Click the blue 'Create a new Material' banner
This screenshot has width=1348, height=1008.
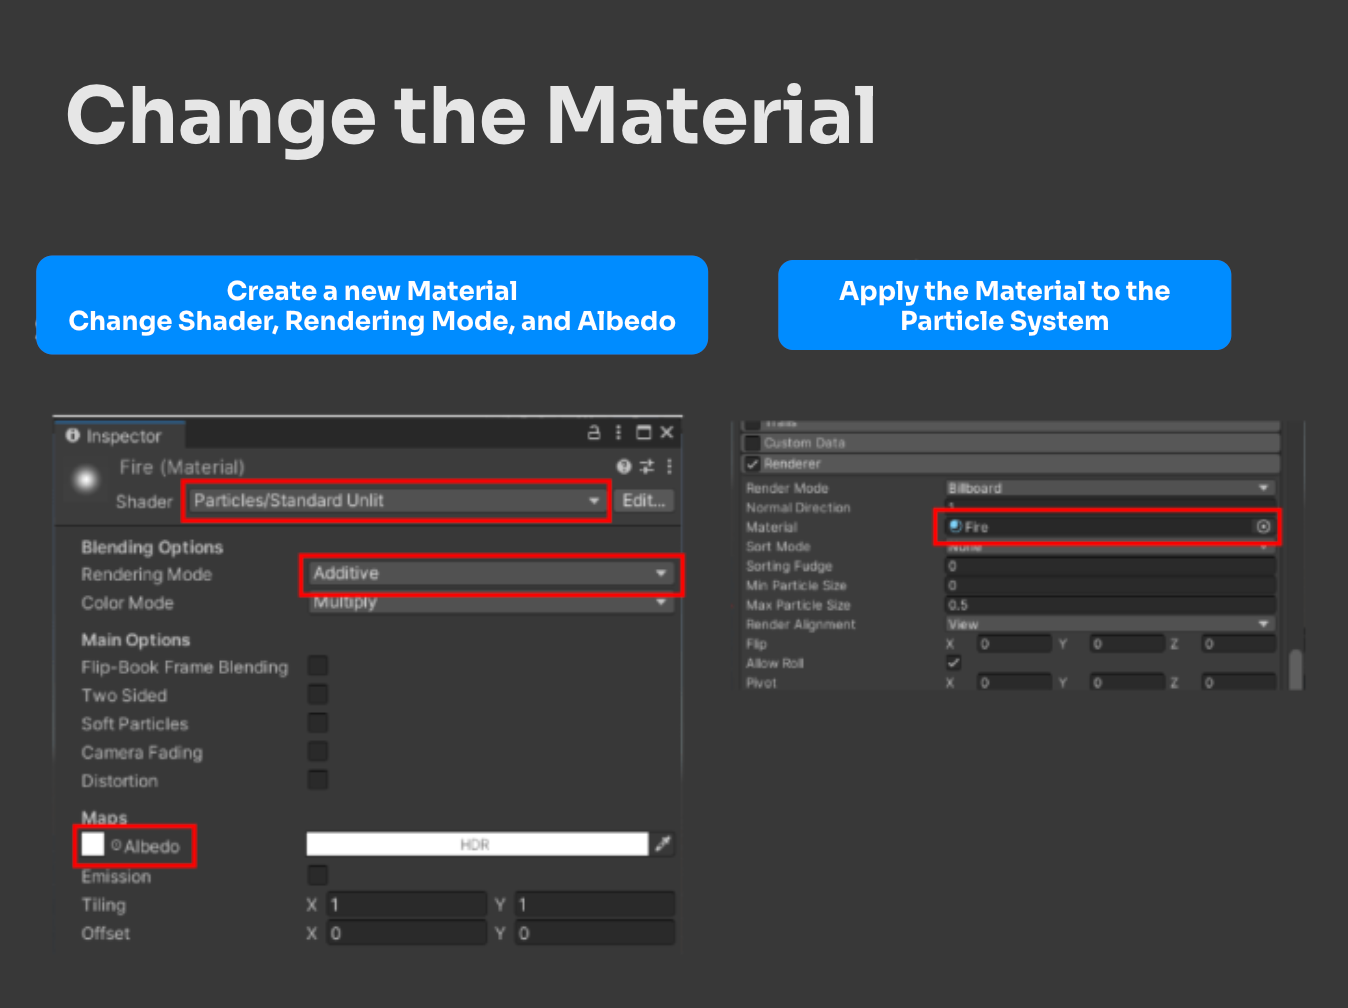pyautogui.click(x=372, y=305)
